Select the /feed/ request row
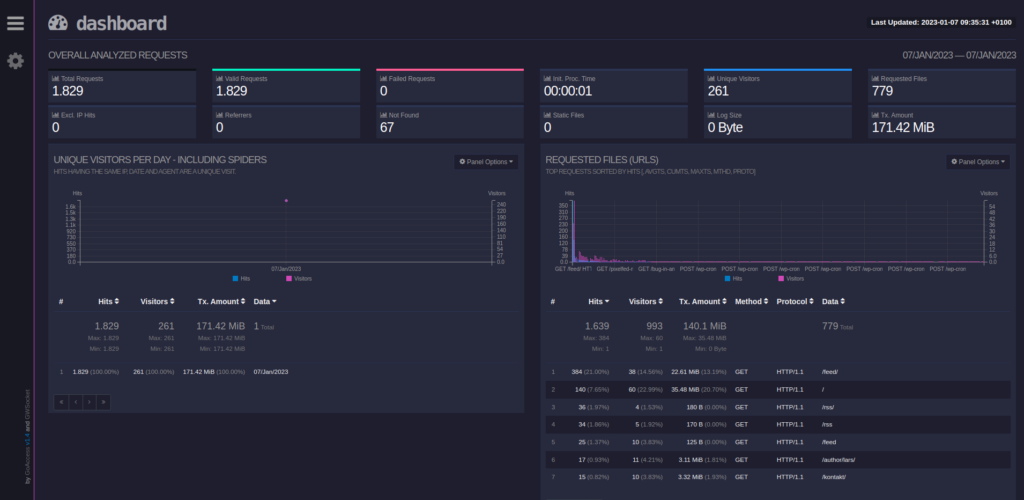The height and width of the screenshot is (500, 1024). pos(778,371)
